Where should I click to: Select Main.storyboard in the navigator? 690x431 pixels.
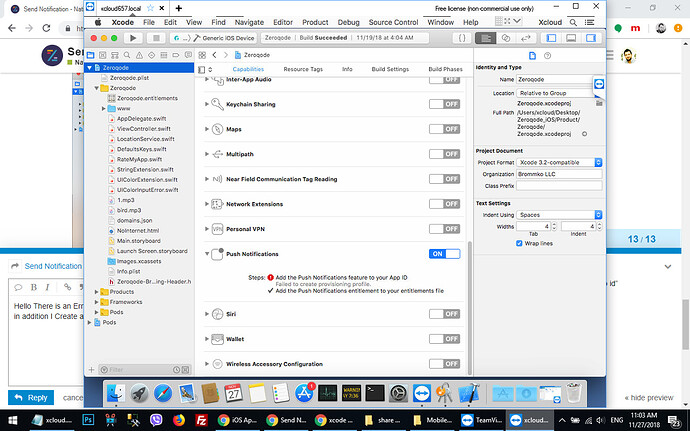[139, 241]
